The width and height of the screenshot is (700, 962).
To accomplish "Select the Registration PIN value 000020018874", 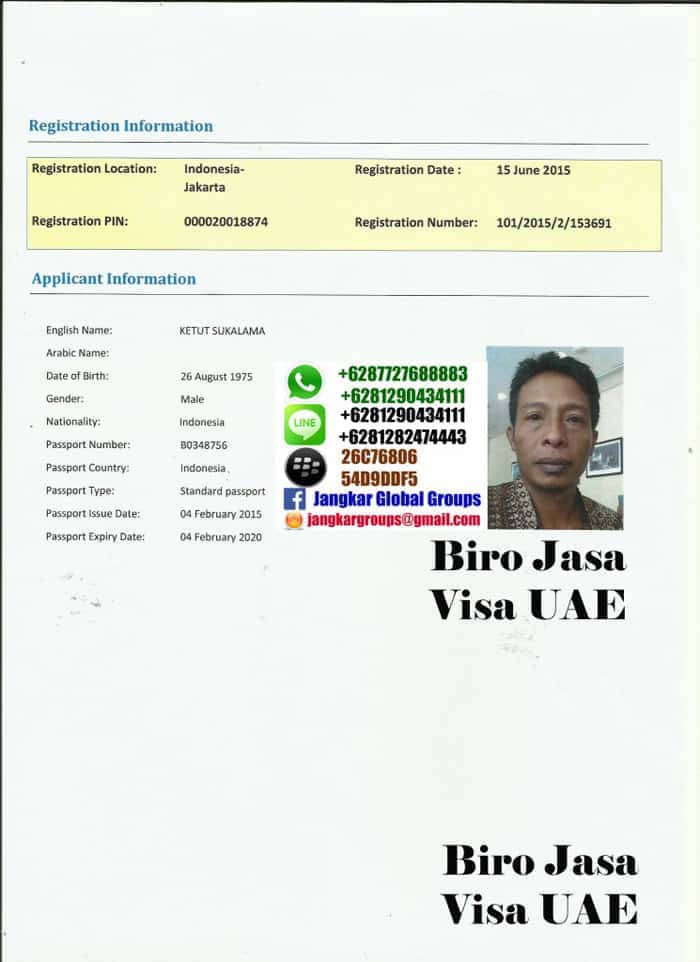I will point(225,222).
